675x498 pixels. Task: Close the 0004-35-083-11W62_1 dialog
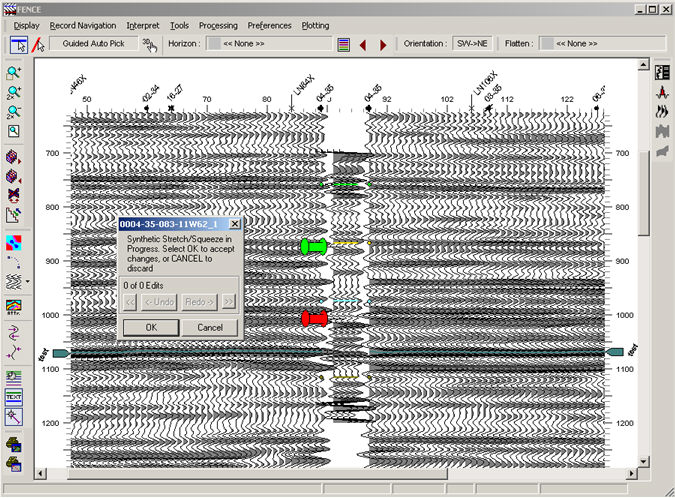point(235,224)
